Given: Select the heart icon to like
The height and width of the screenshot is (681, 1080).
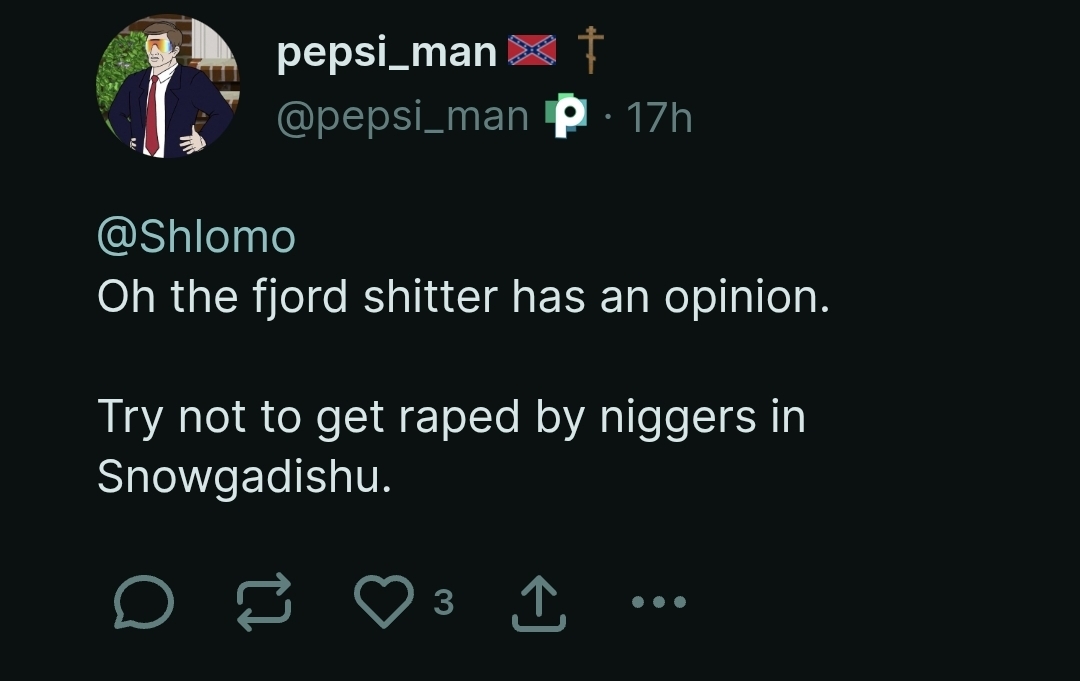Looking at the screenshot, I should point(383,602).
